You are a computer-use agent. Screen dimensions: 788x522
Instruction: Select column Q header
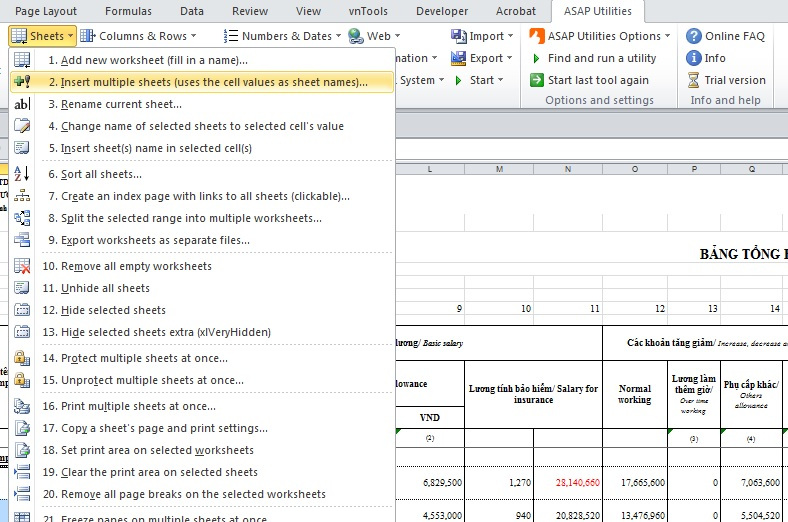pyautogui.click(x=751, y=169)
